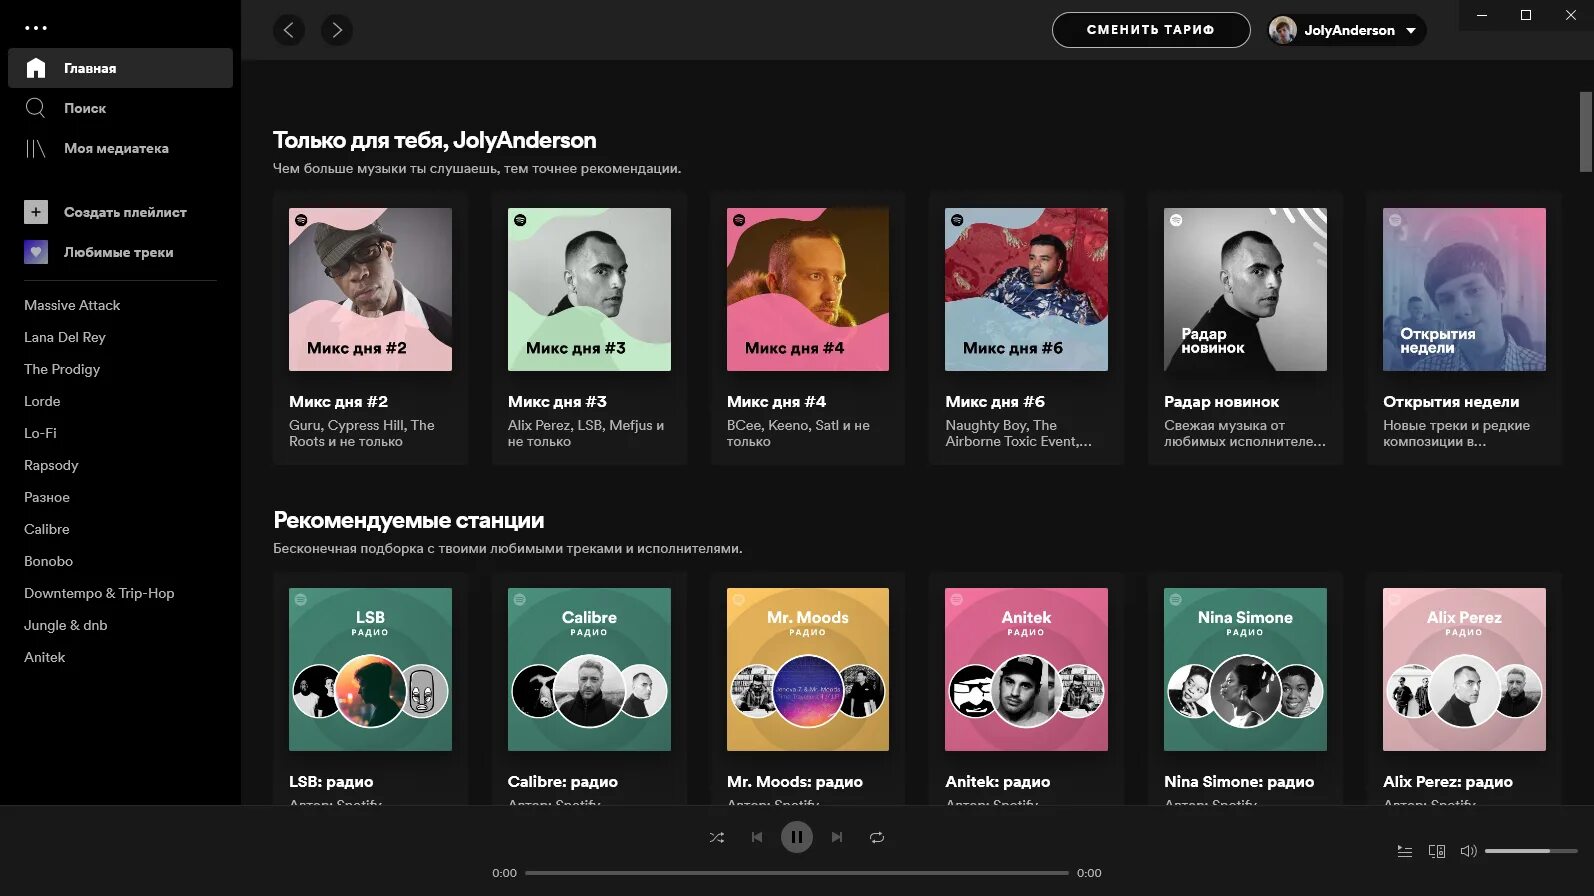Toggle repeat mode

[x=877, y=838]
